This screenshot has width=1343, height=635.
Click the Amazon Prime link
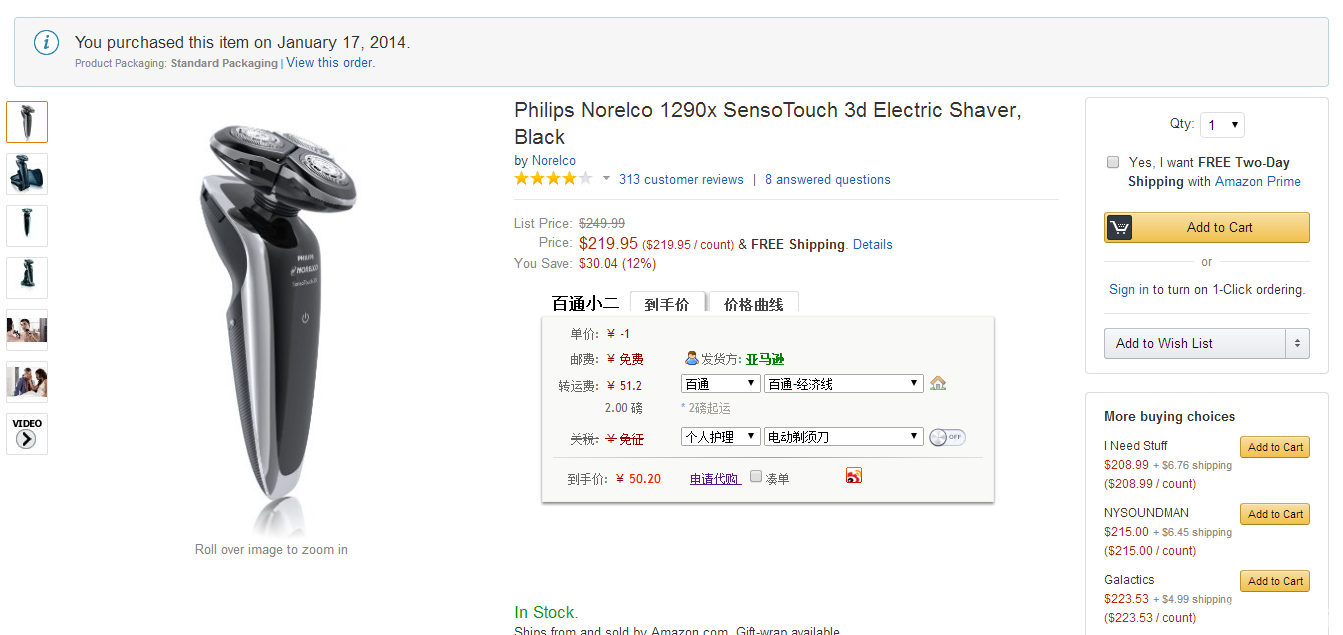[x=1257, y=181]
